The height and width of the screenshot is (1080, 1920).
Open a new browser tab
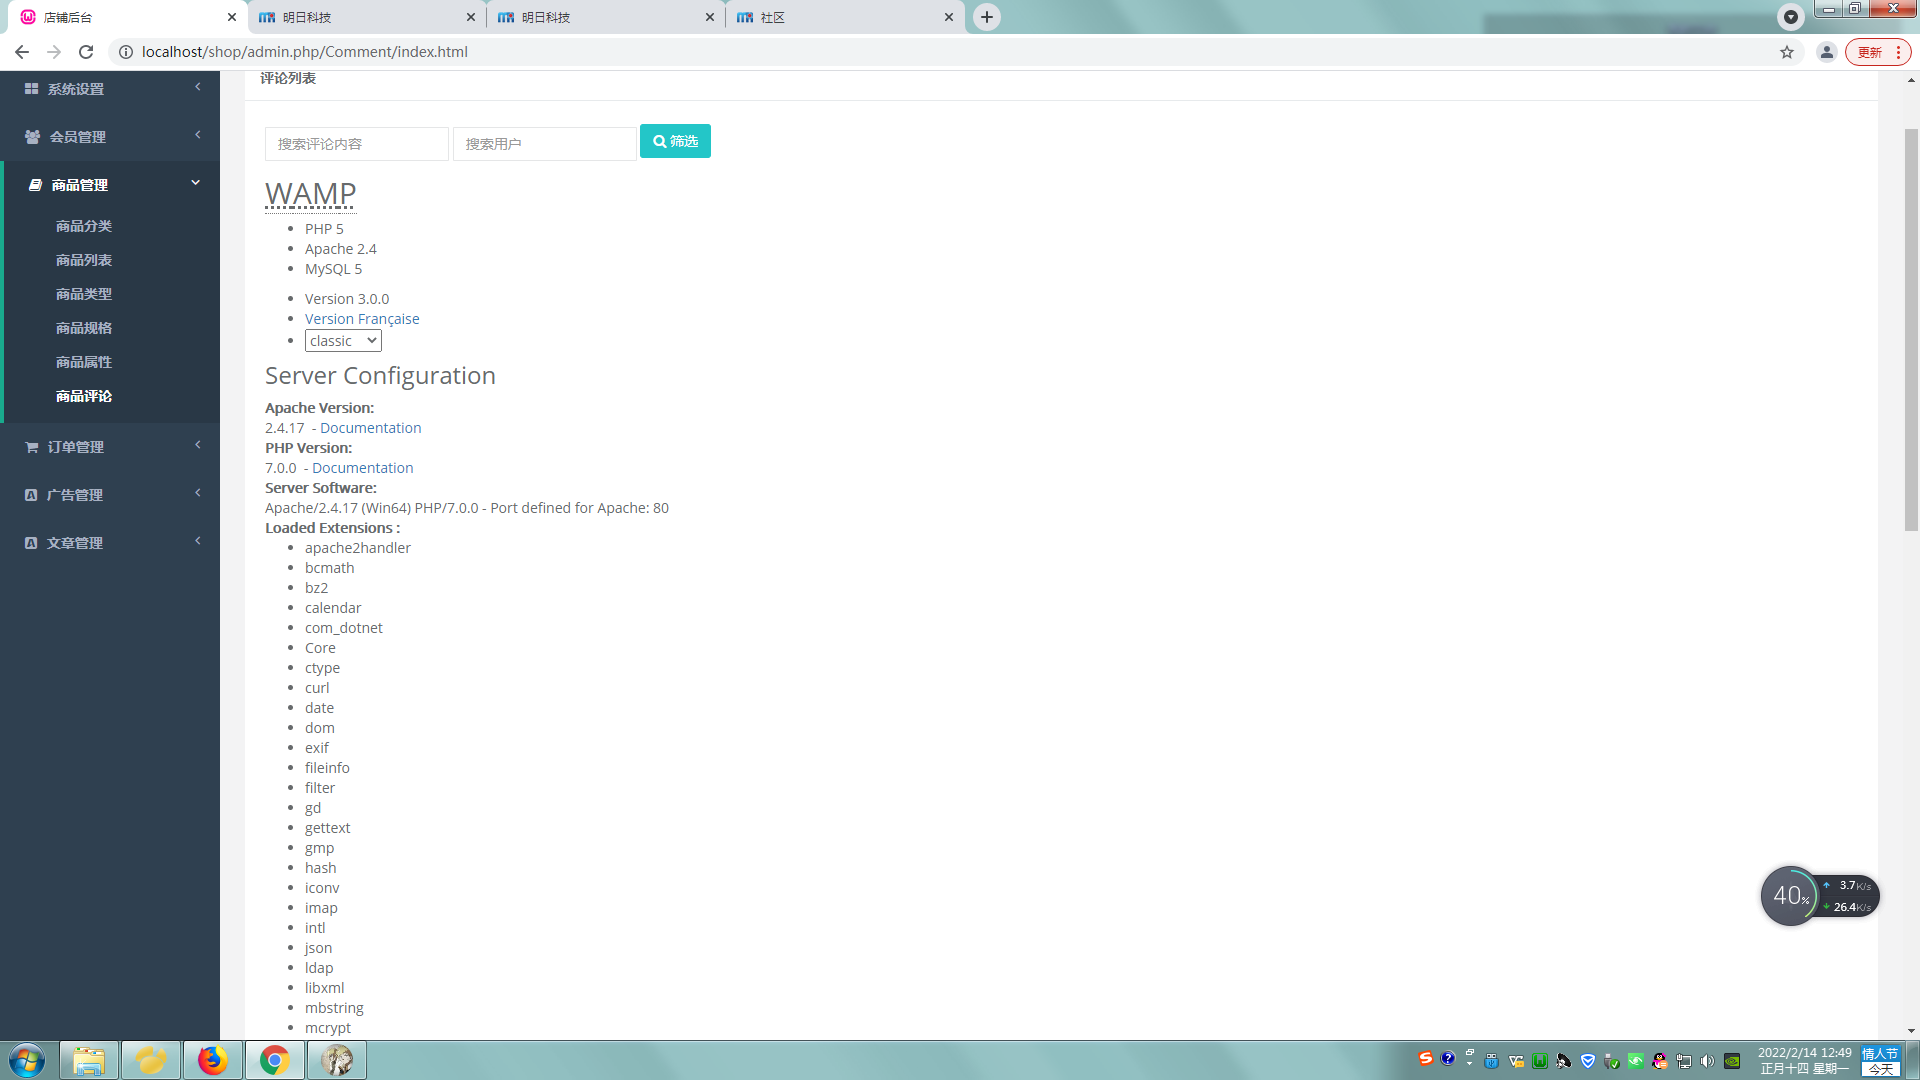(987, 17)
